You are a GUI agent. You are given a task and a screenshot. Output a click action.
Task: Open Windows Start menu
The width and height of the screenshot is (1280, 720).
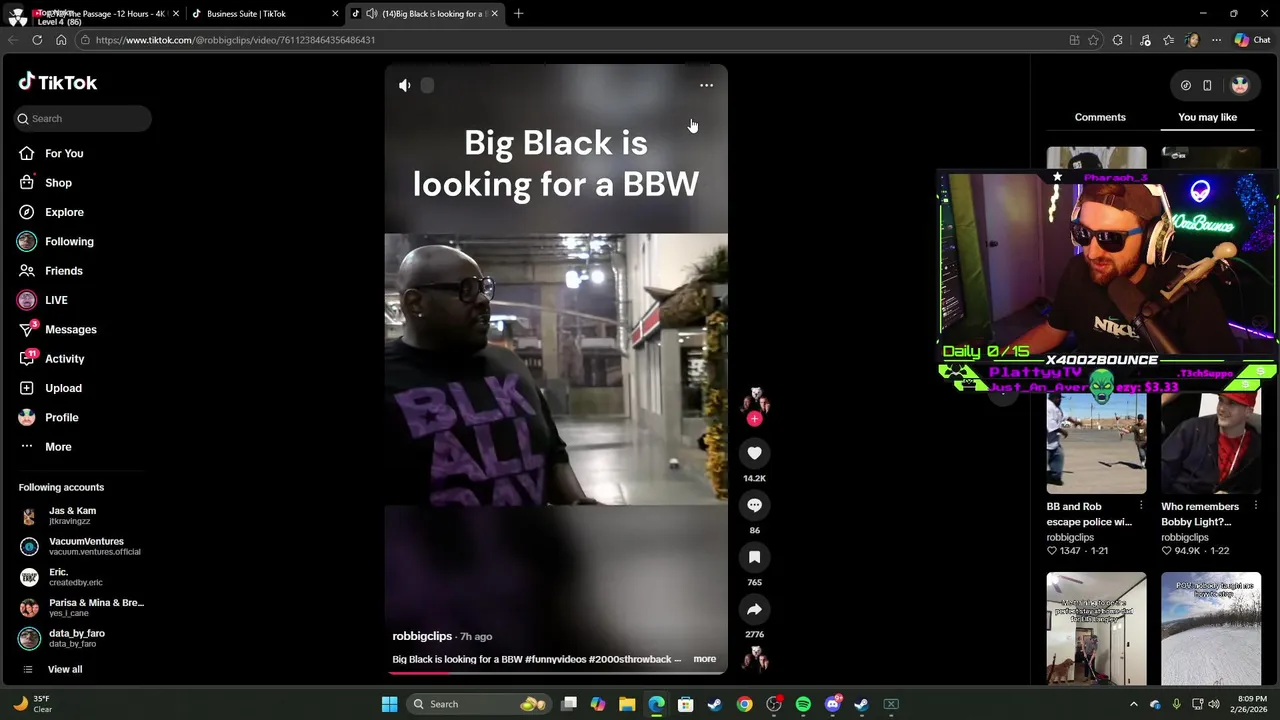[389, 704]
